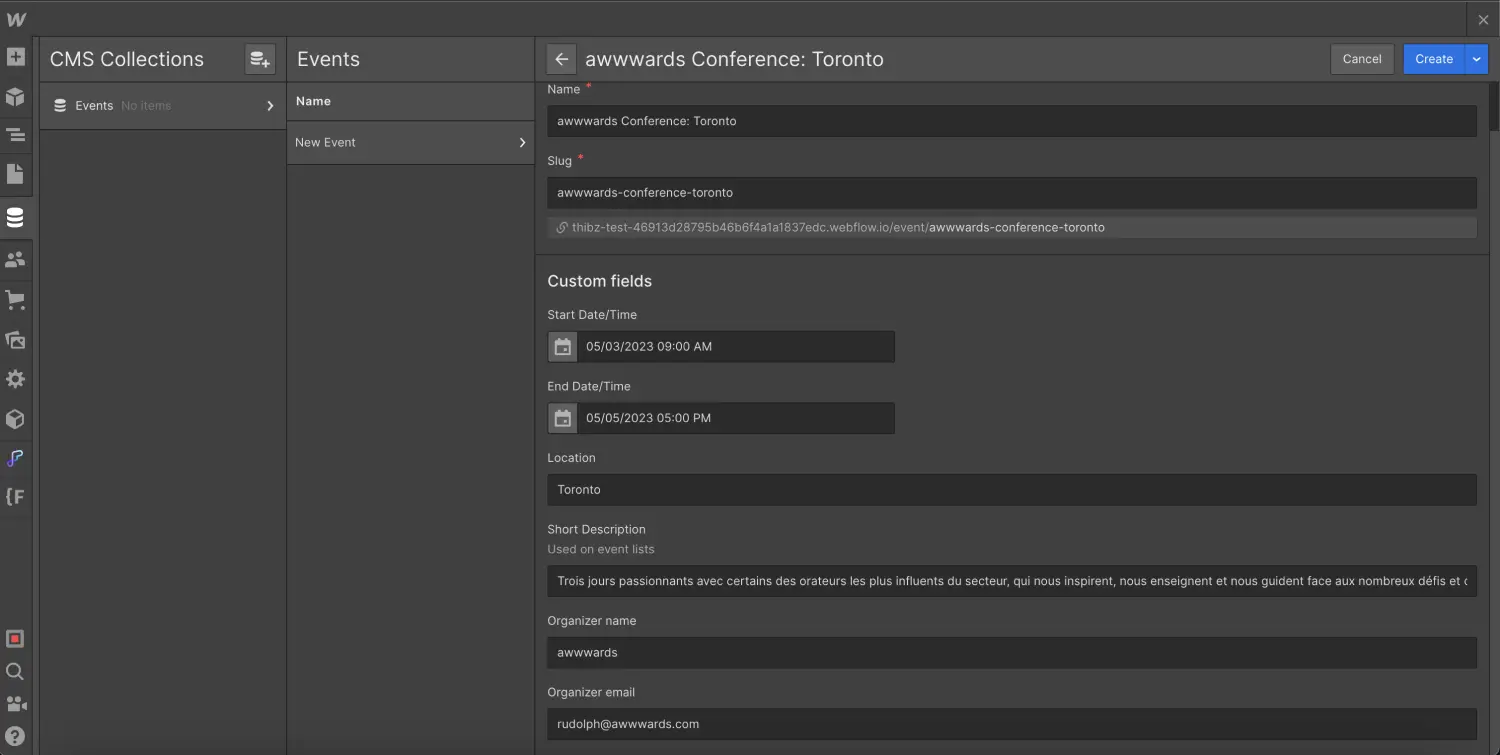The image size is (1500, 755).
Task: Open calendar for End Date/Time
Action: 563,418
